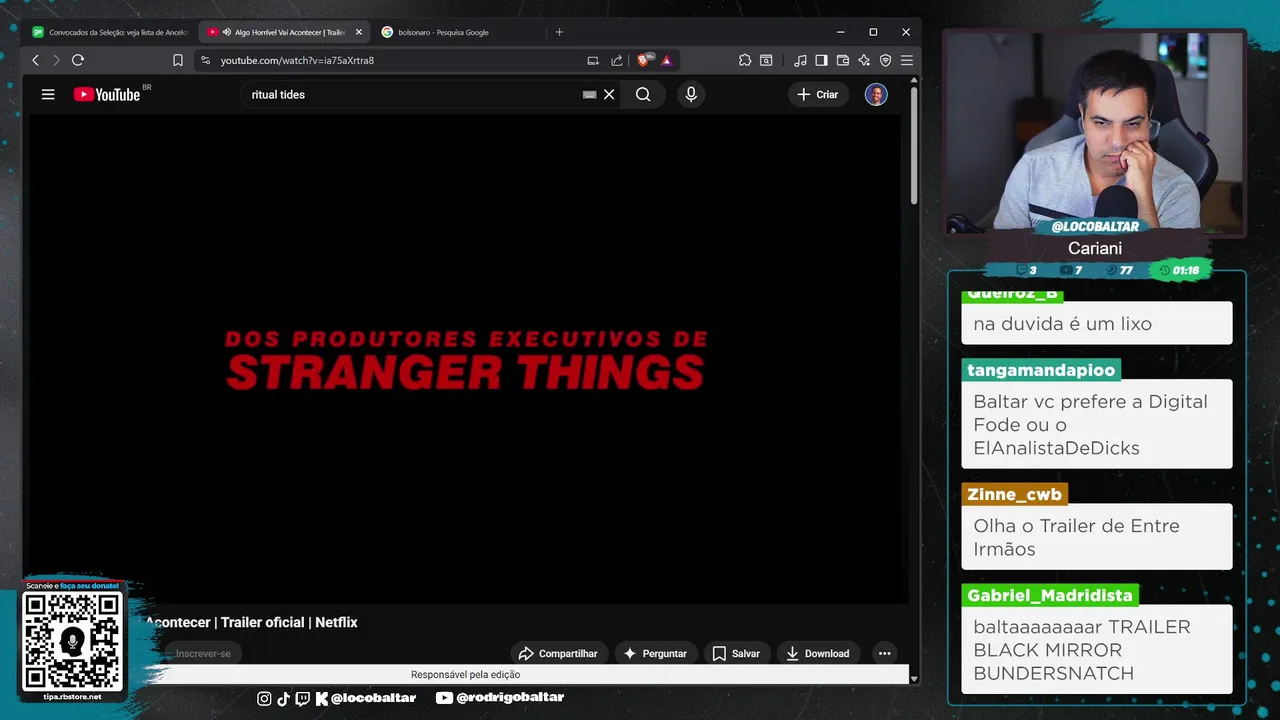Viewport: 1280px width, 720px height.
Task: Click the 01:16 timer in stats bar
Action: (x=1180, y=270)
